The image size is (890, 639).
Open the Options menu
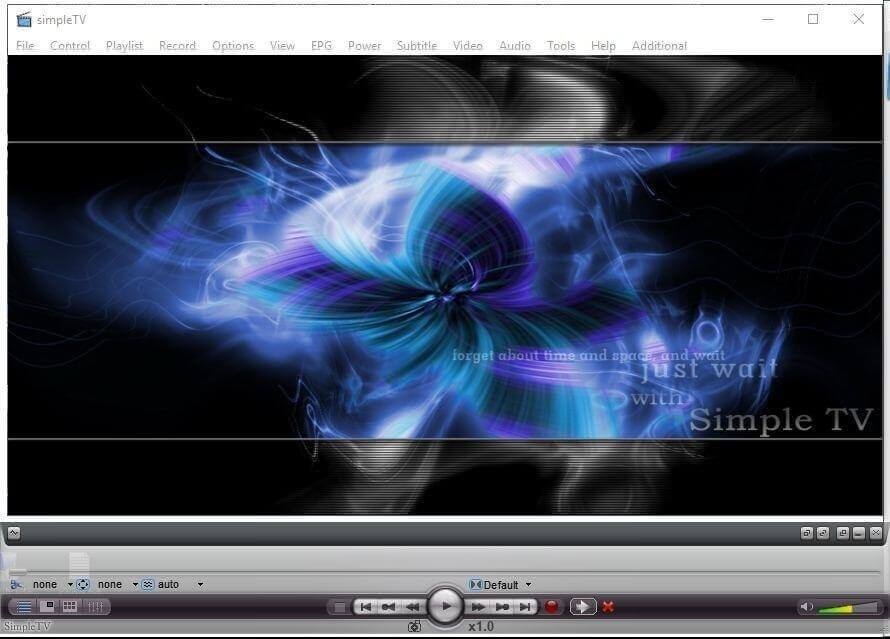coord(233,45)
